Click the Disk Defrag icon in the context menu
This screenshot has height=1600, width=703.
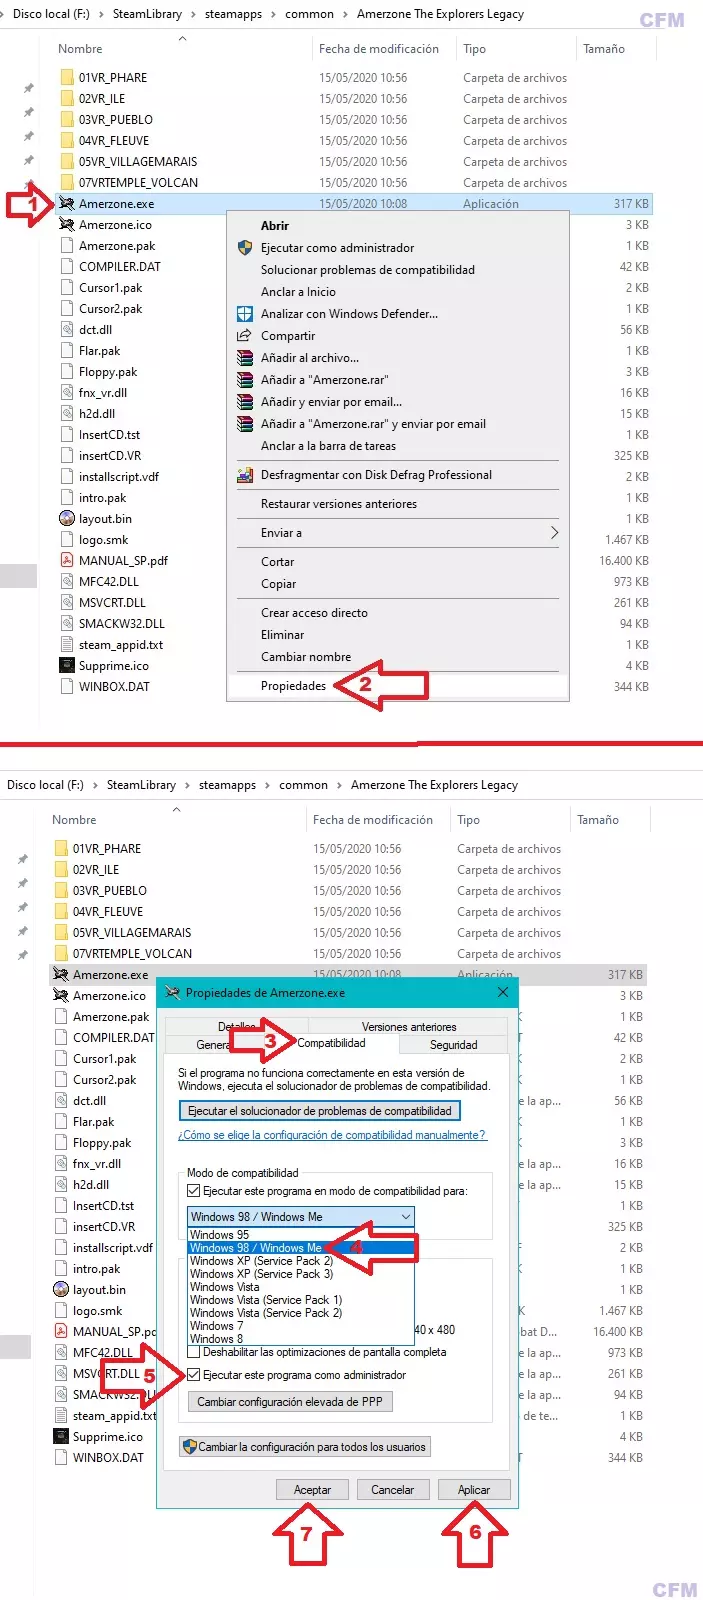[245, 475]
